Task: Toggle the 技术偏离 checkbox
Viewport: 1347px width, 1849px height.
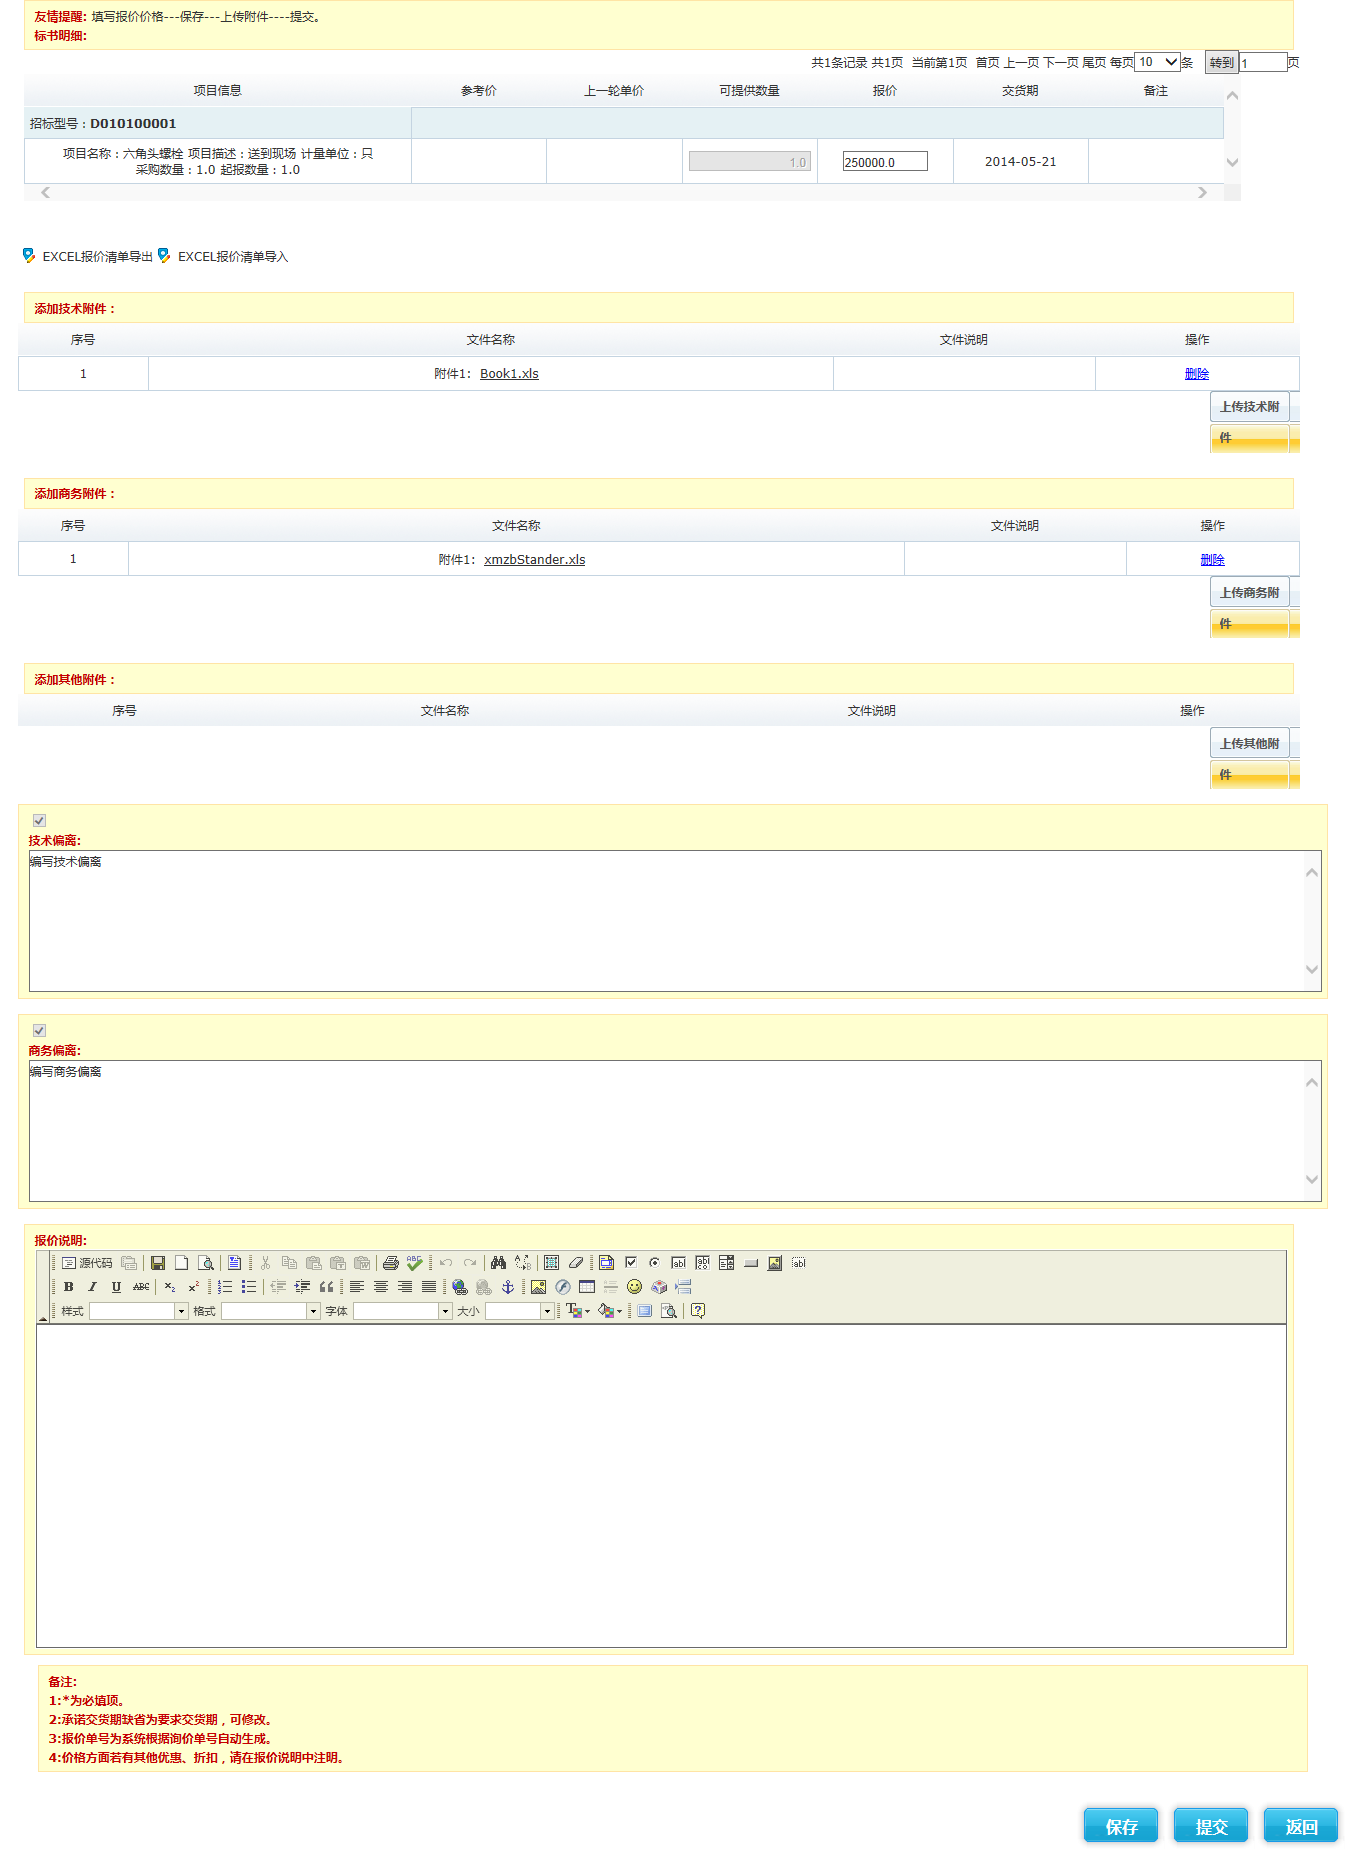Action: (x=39, y=820)
